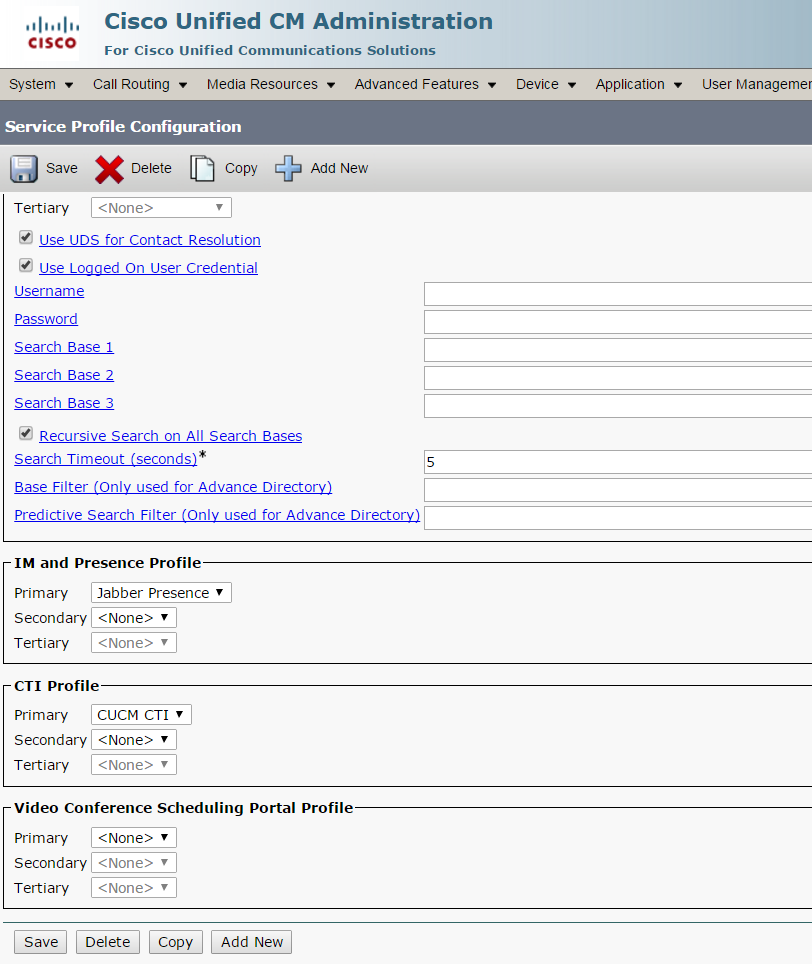Click the Search Base 1 link

click(64, 347)
